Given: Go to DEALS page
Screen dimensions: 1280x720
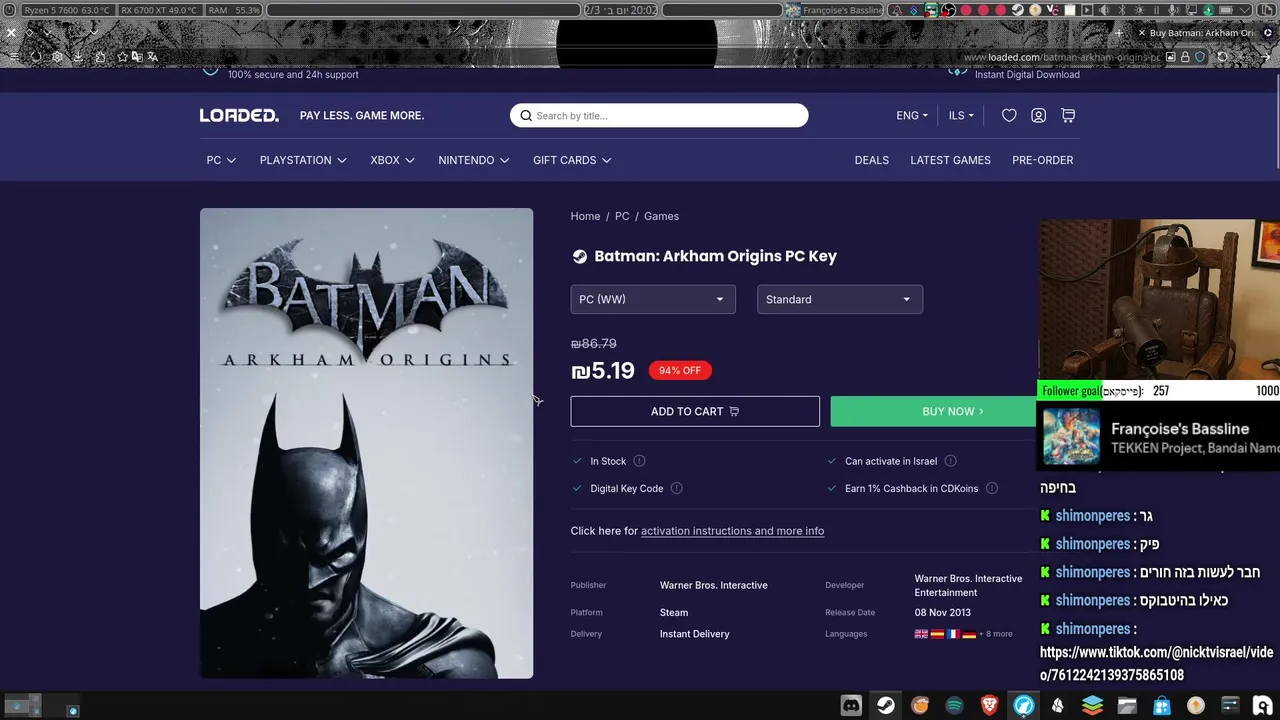Looking at the screenshot, I should tap(872, 160).
